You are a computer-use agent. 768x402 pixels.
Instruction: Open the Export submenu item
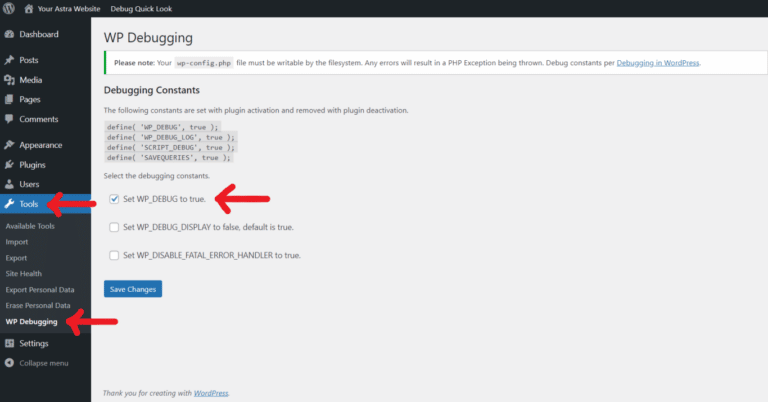coord(16,258)
